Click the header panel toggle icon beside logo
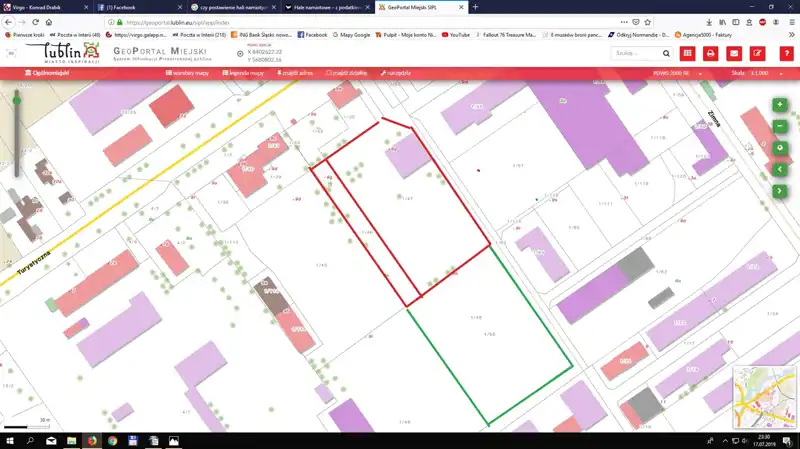The width and height of the screenshot is (800, 449). pos(11,53)
